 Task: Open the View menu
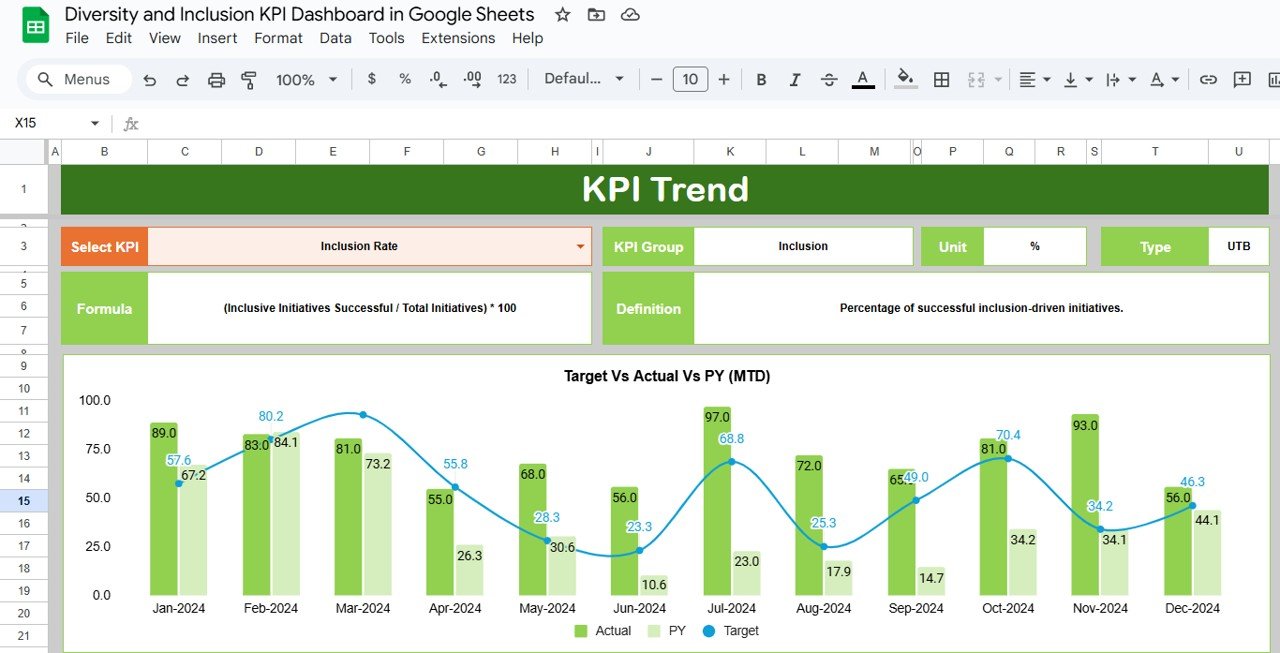[165, 38]
